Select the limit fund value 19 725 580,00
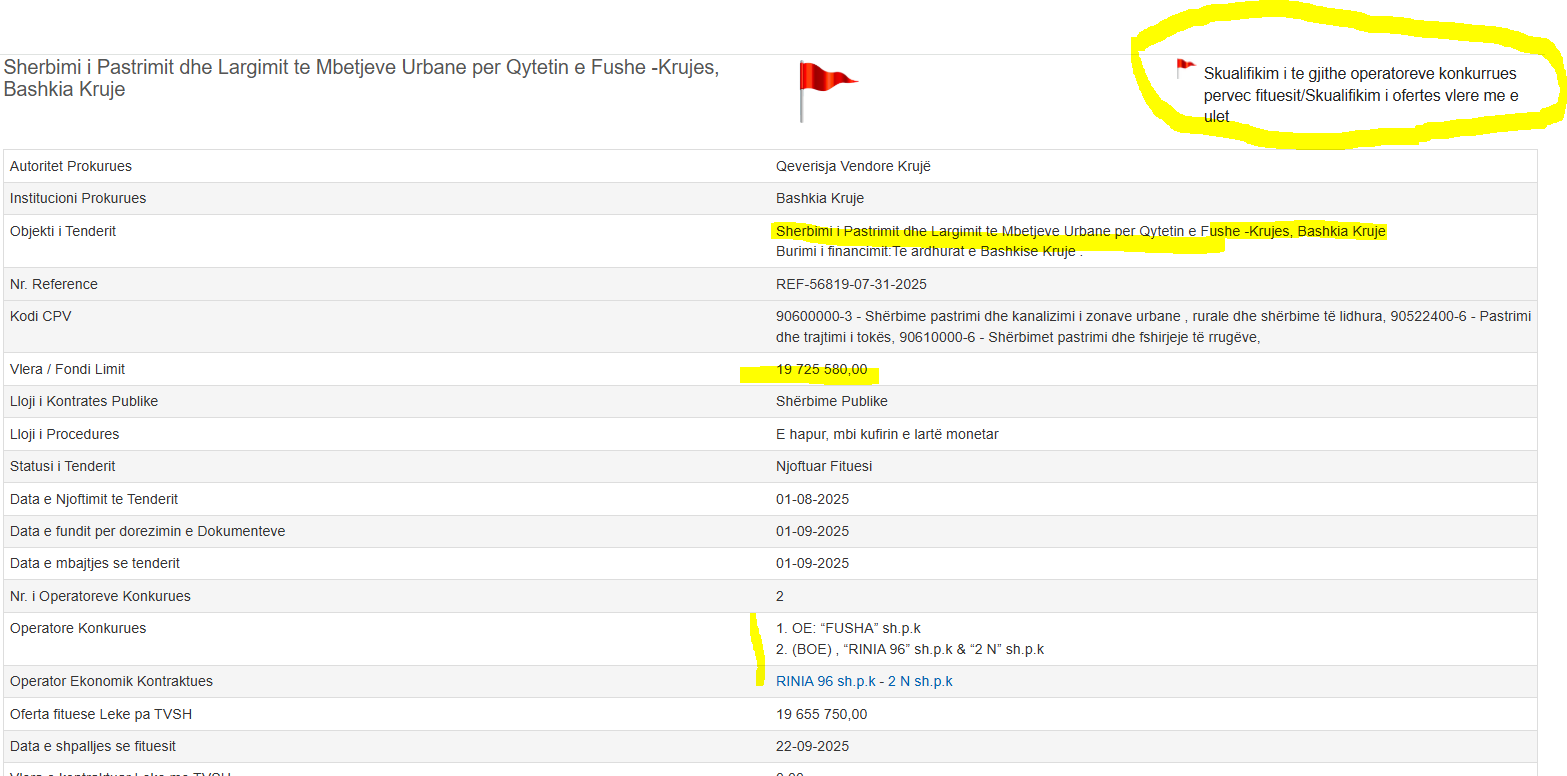The height and width of the screenshot is (776, 1567). coord(821,369)
